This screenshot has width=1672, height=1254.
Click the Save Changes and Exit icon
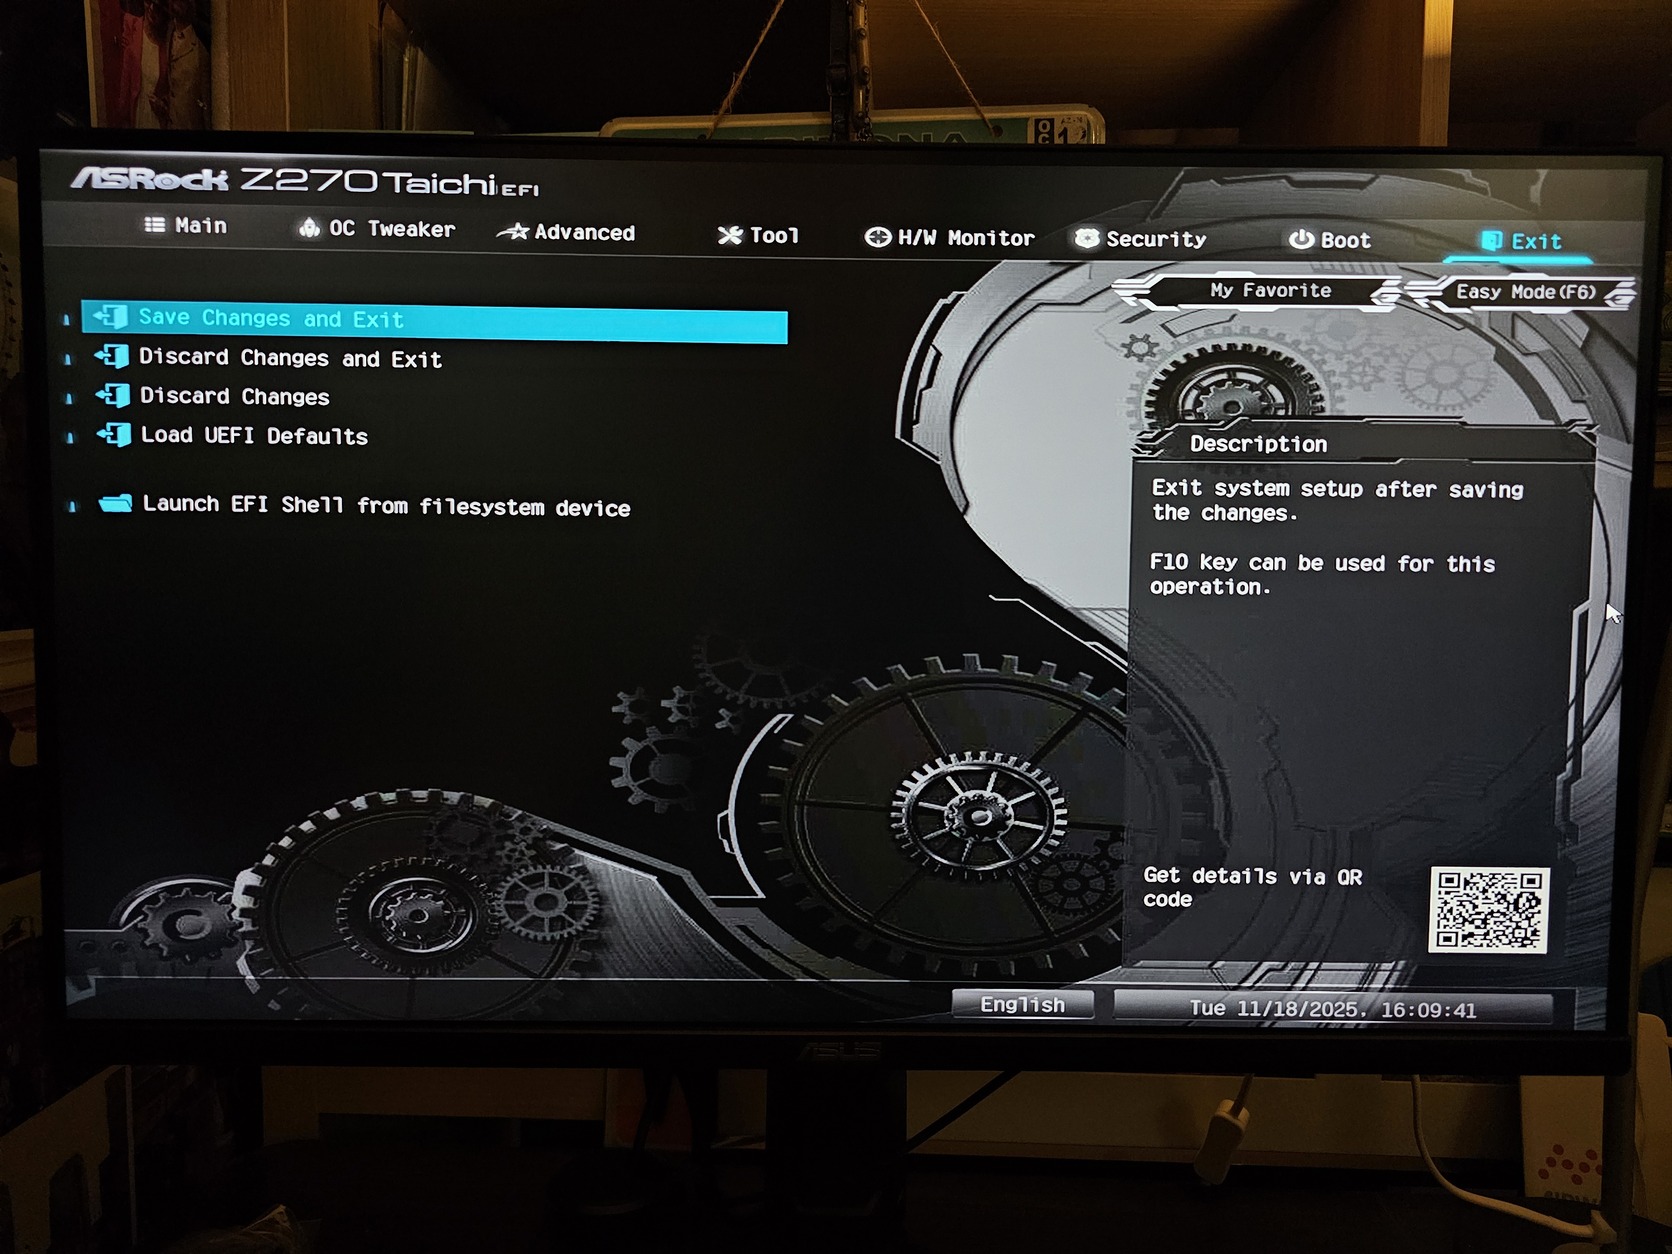click(x=110, y=317)
